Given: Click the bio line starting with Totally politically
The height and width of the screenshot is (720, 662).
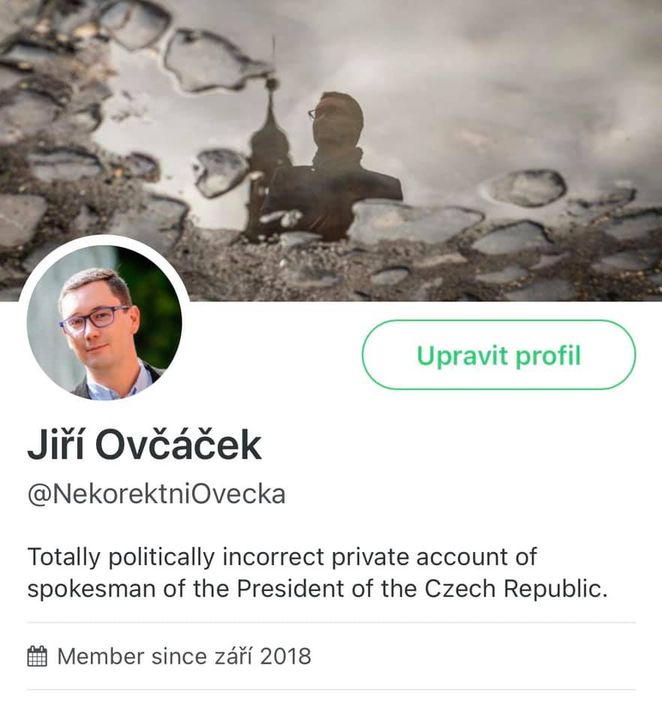Looking at the screenshot, I should point(282,557).
